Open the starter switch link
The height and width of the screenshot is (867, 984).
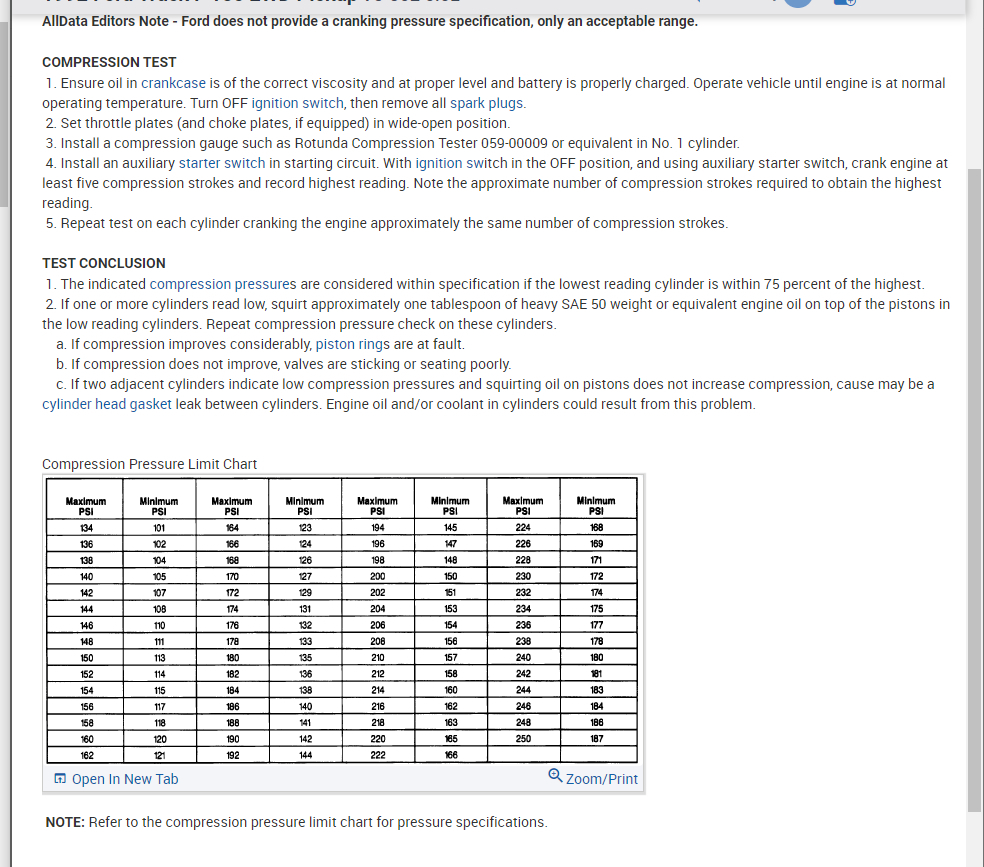(222, 164)
